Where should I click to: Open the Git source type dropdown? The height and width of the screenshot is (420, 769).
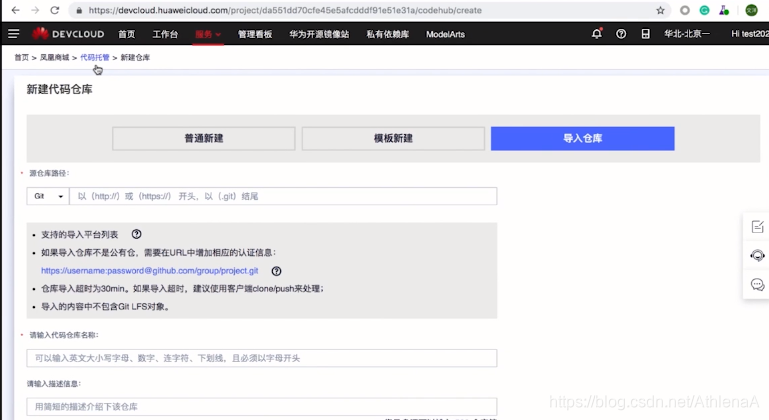pyautogui.click(x=48, y=196)
